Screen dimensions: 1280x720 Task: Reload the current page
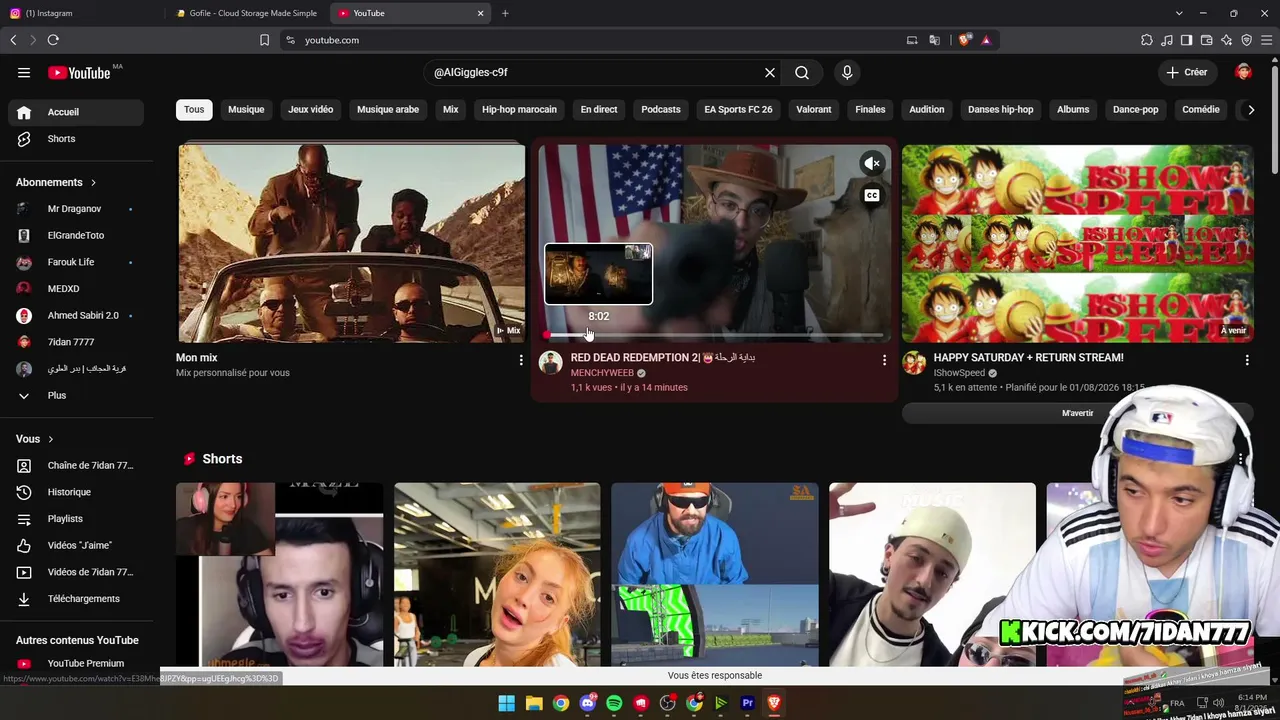tap(53, 40)
